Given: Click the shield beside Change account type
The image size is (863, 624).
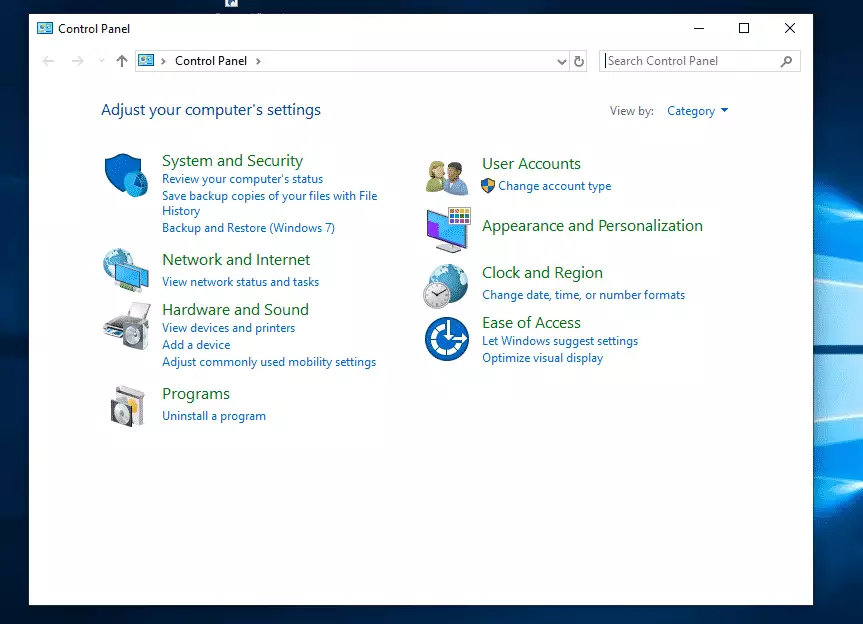Looking at the screenshot, I should pos(488,186).
